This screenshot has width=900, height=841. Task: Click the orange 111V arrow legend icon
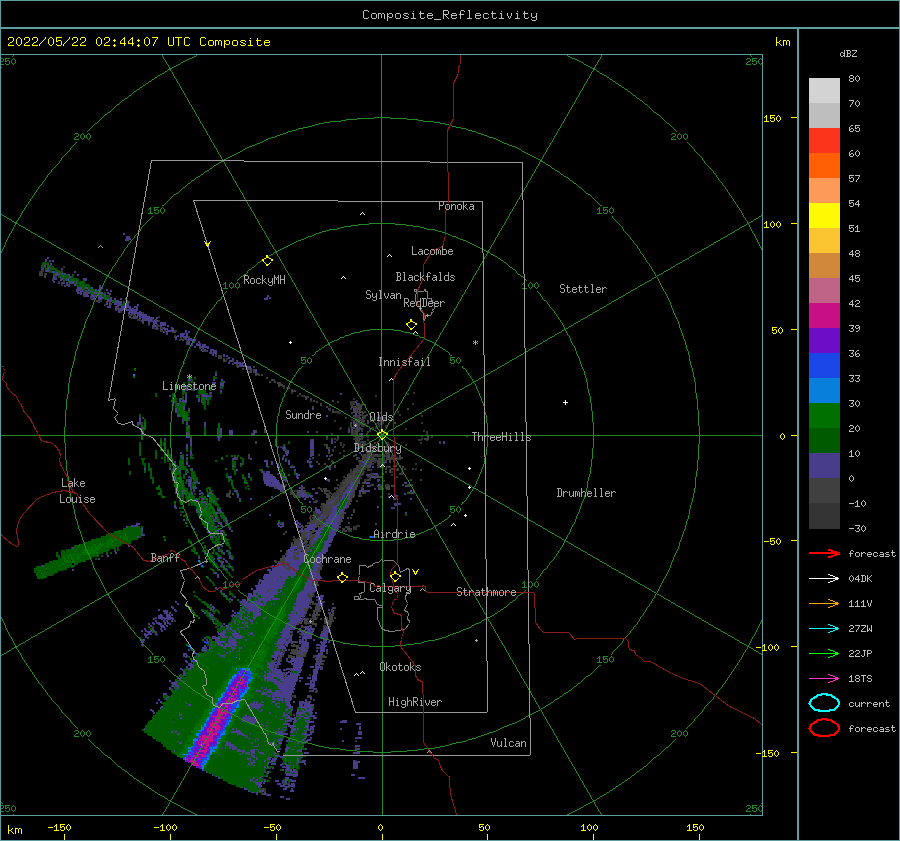click(824, 603)
